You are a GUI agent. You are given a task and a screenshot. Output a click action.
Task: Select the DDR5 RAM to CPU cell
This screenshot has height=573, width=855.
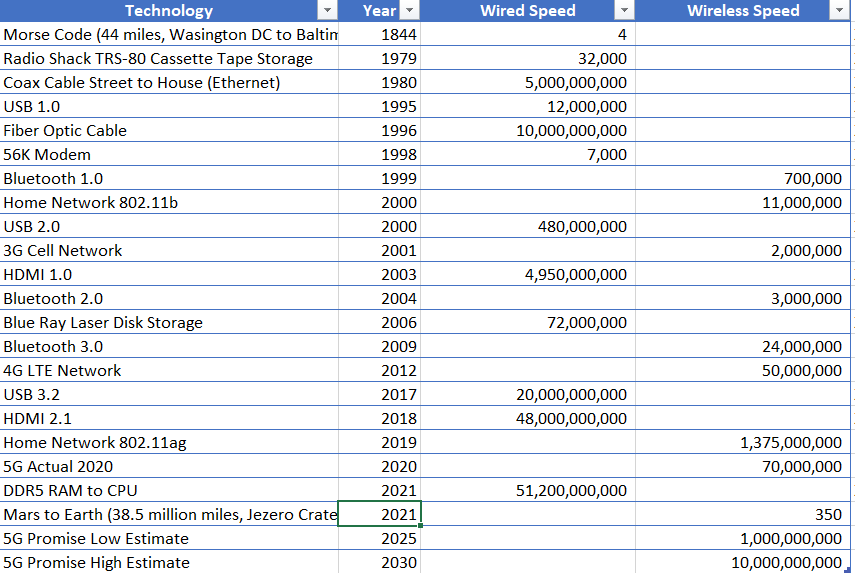169,490
